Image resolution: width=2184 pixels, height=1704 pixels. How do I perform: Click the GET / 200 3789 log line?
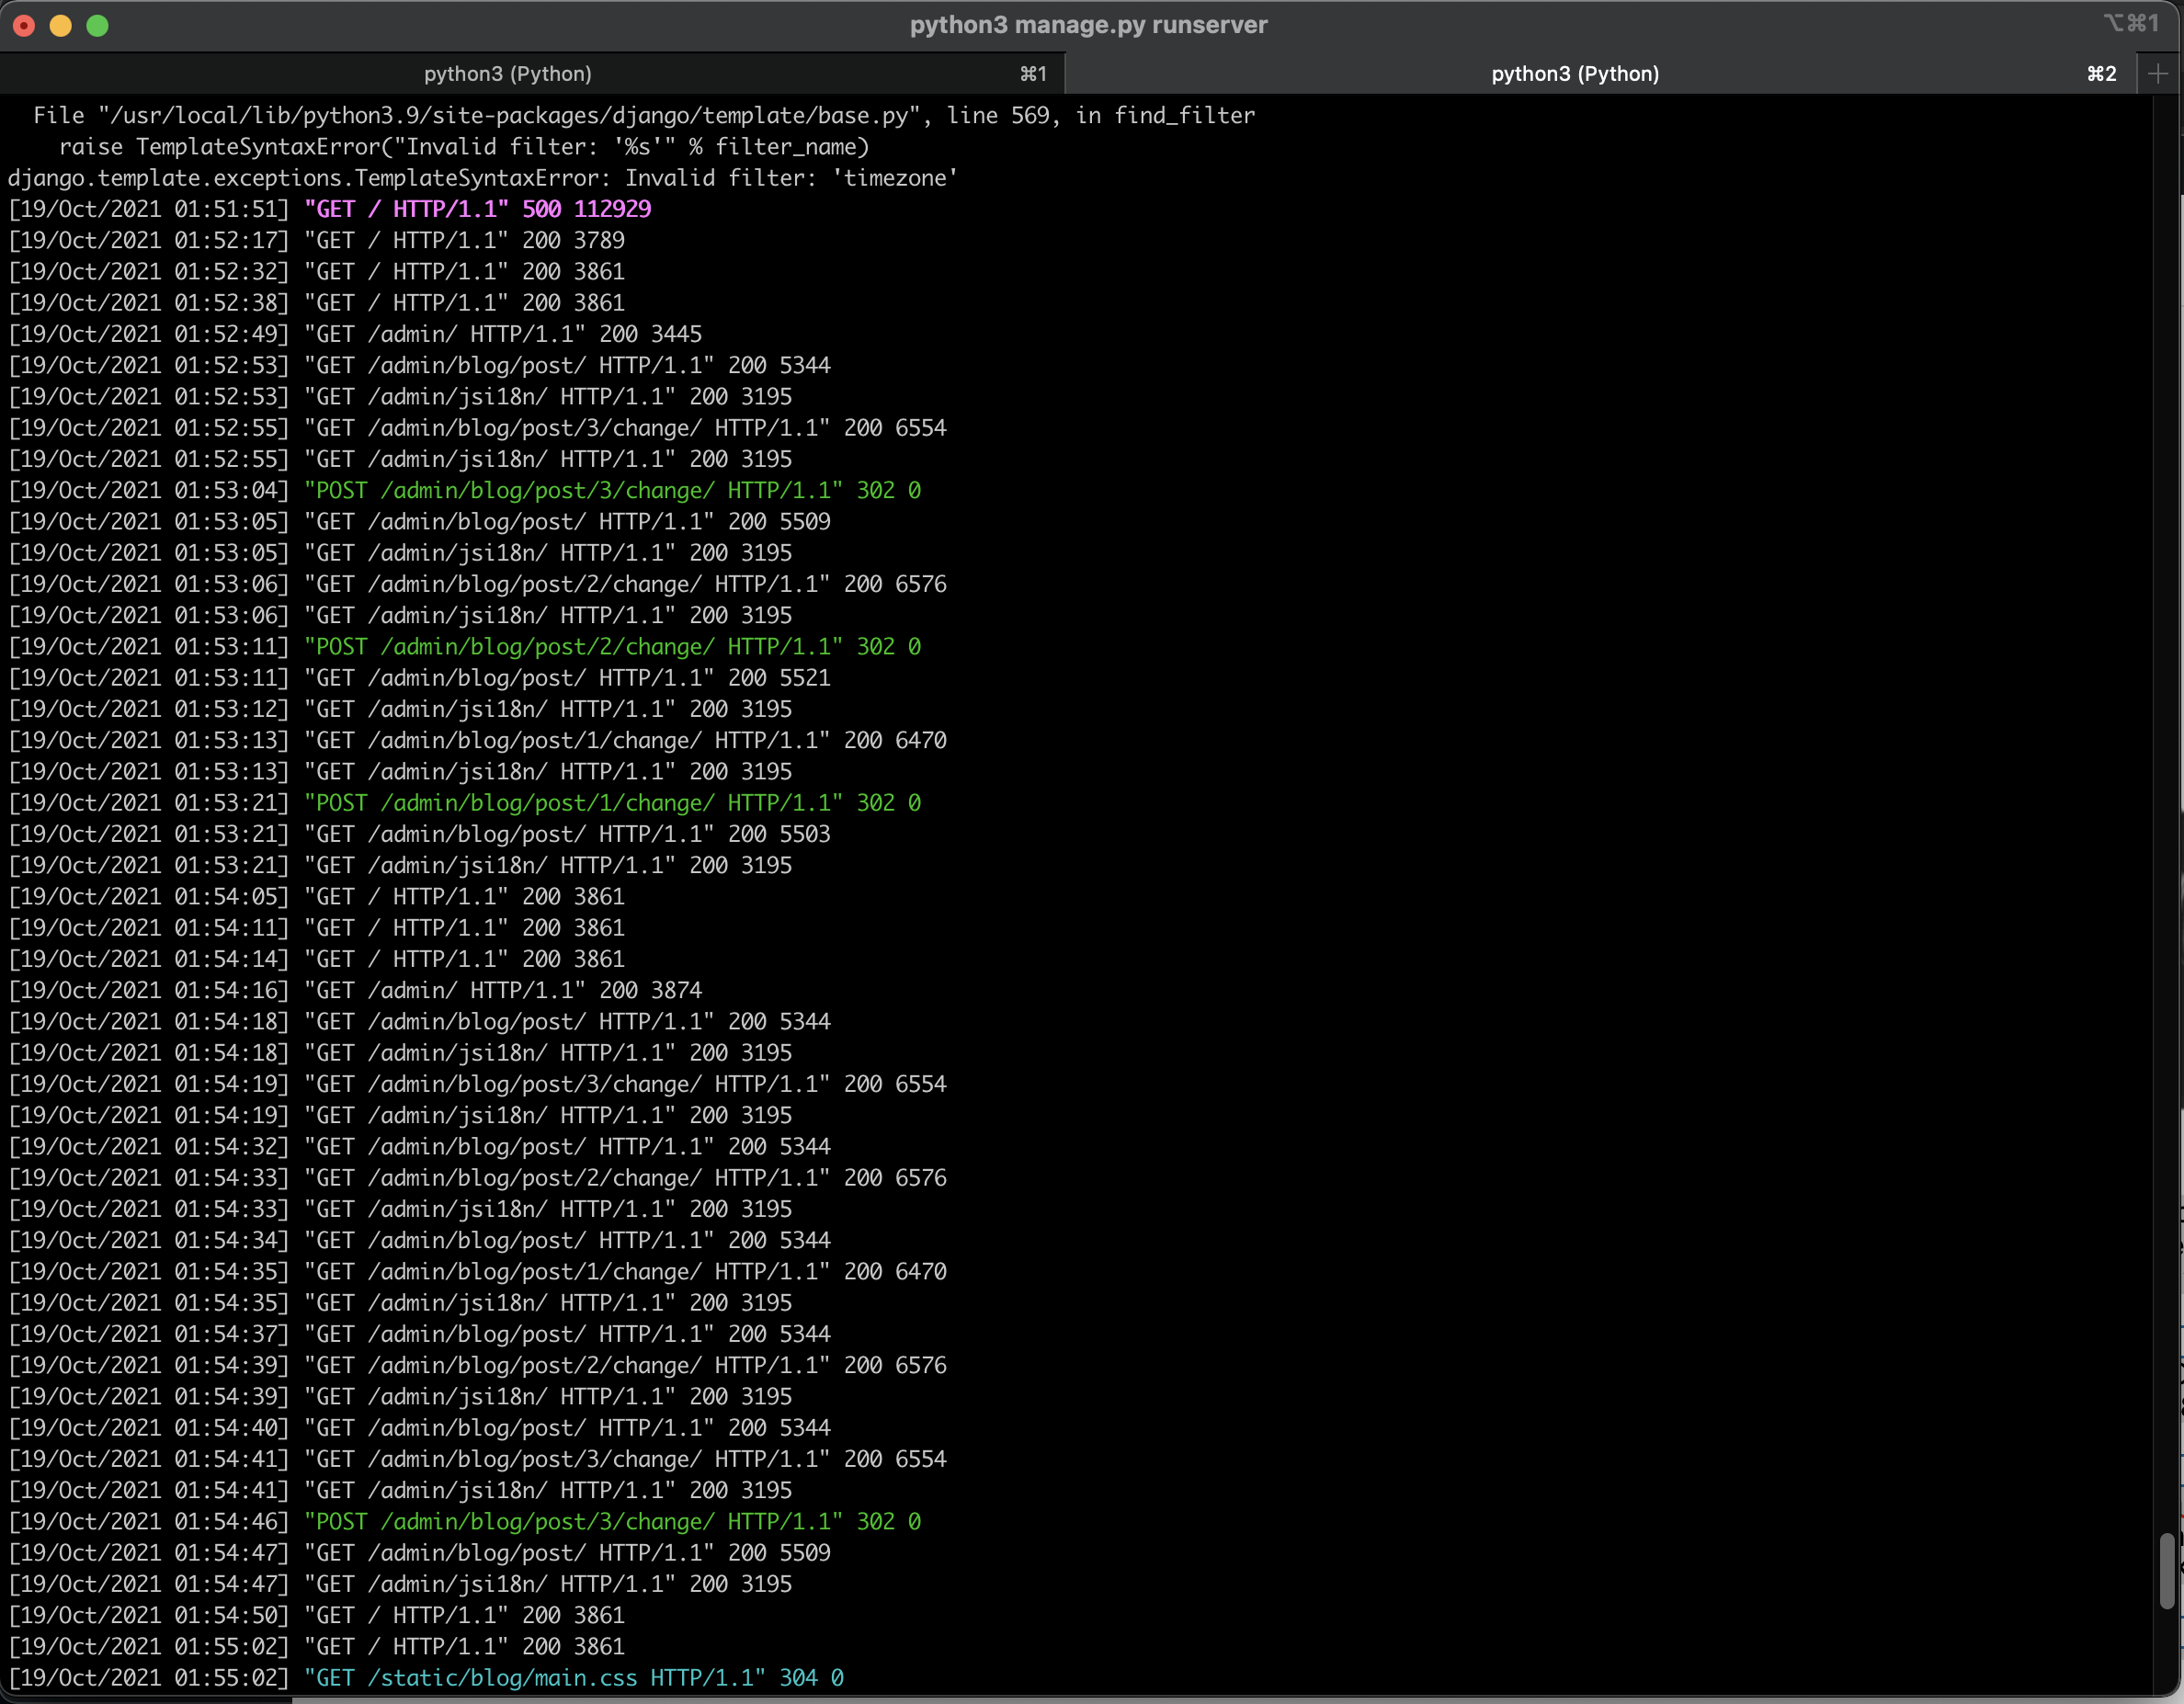click(317, 240)
